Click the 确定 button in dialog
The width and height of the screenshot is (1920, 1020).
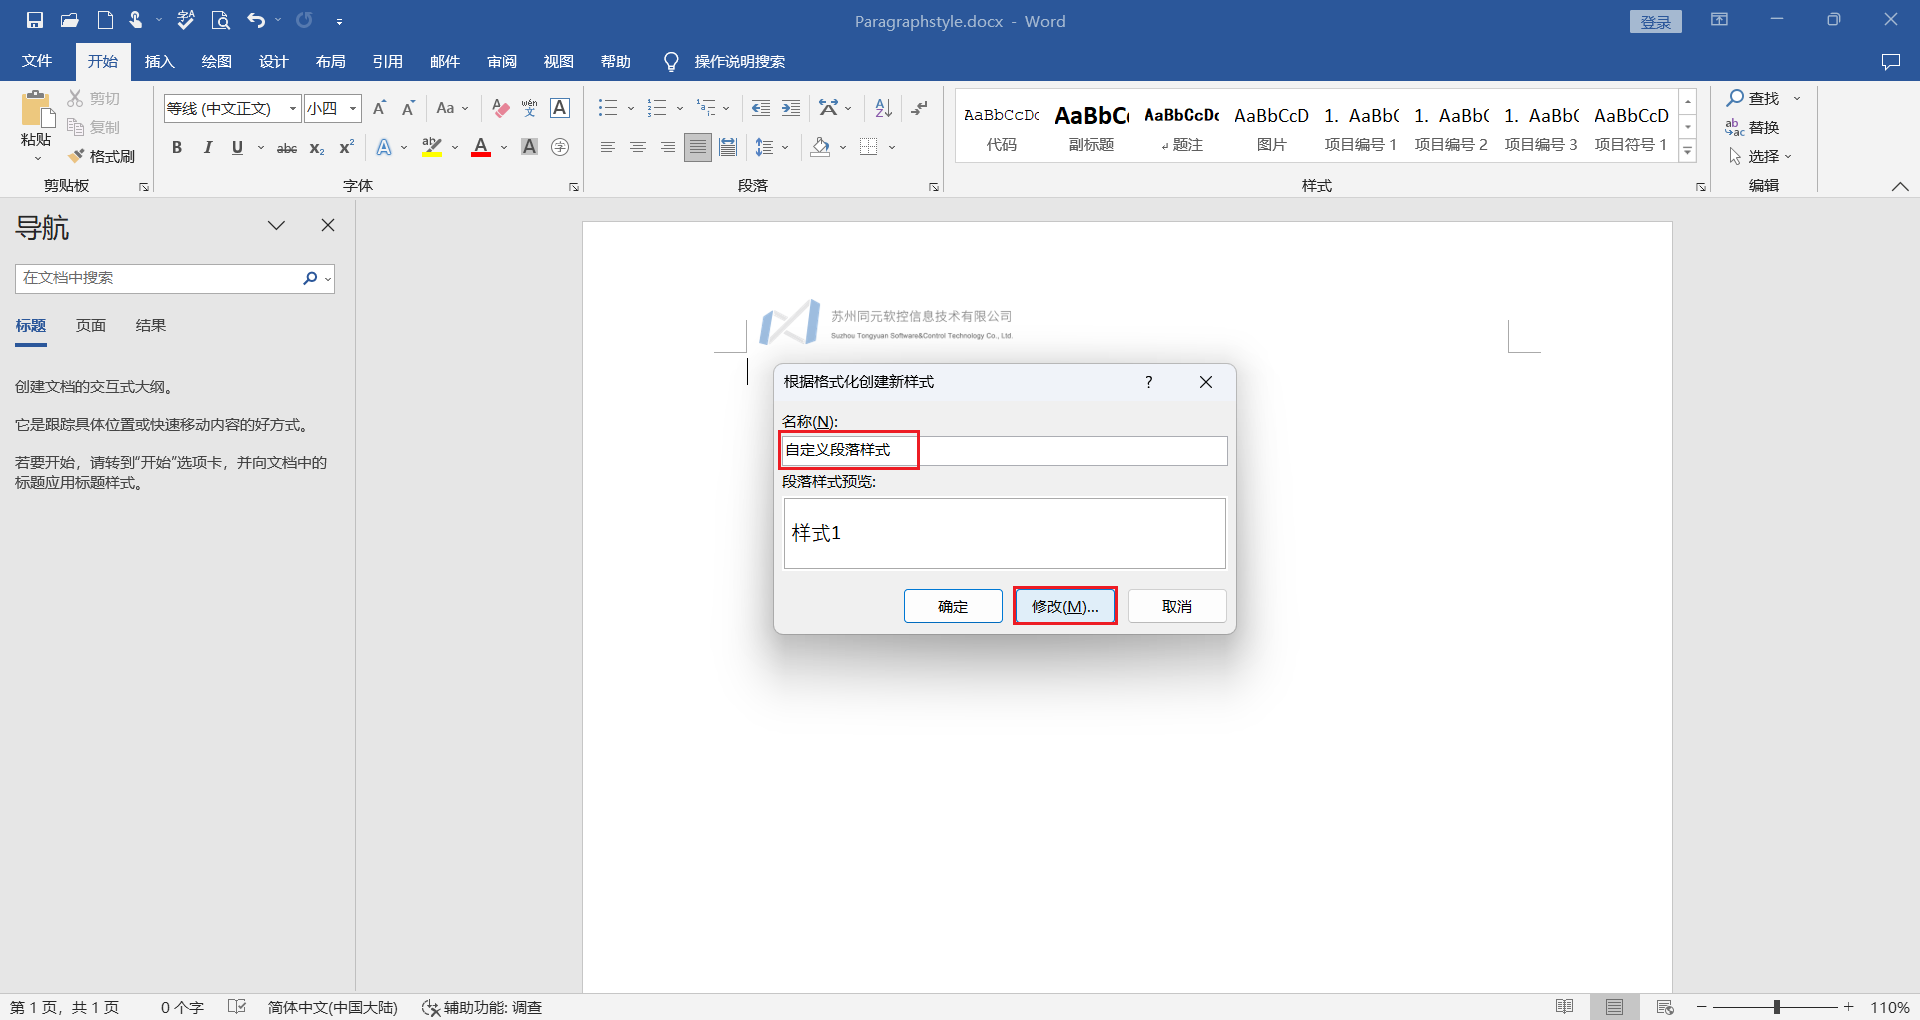953,606
